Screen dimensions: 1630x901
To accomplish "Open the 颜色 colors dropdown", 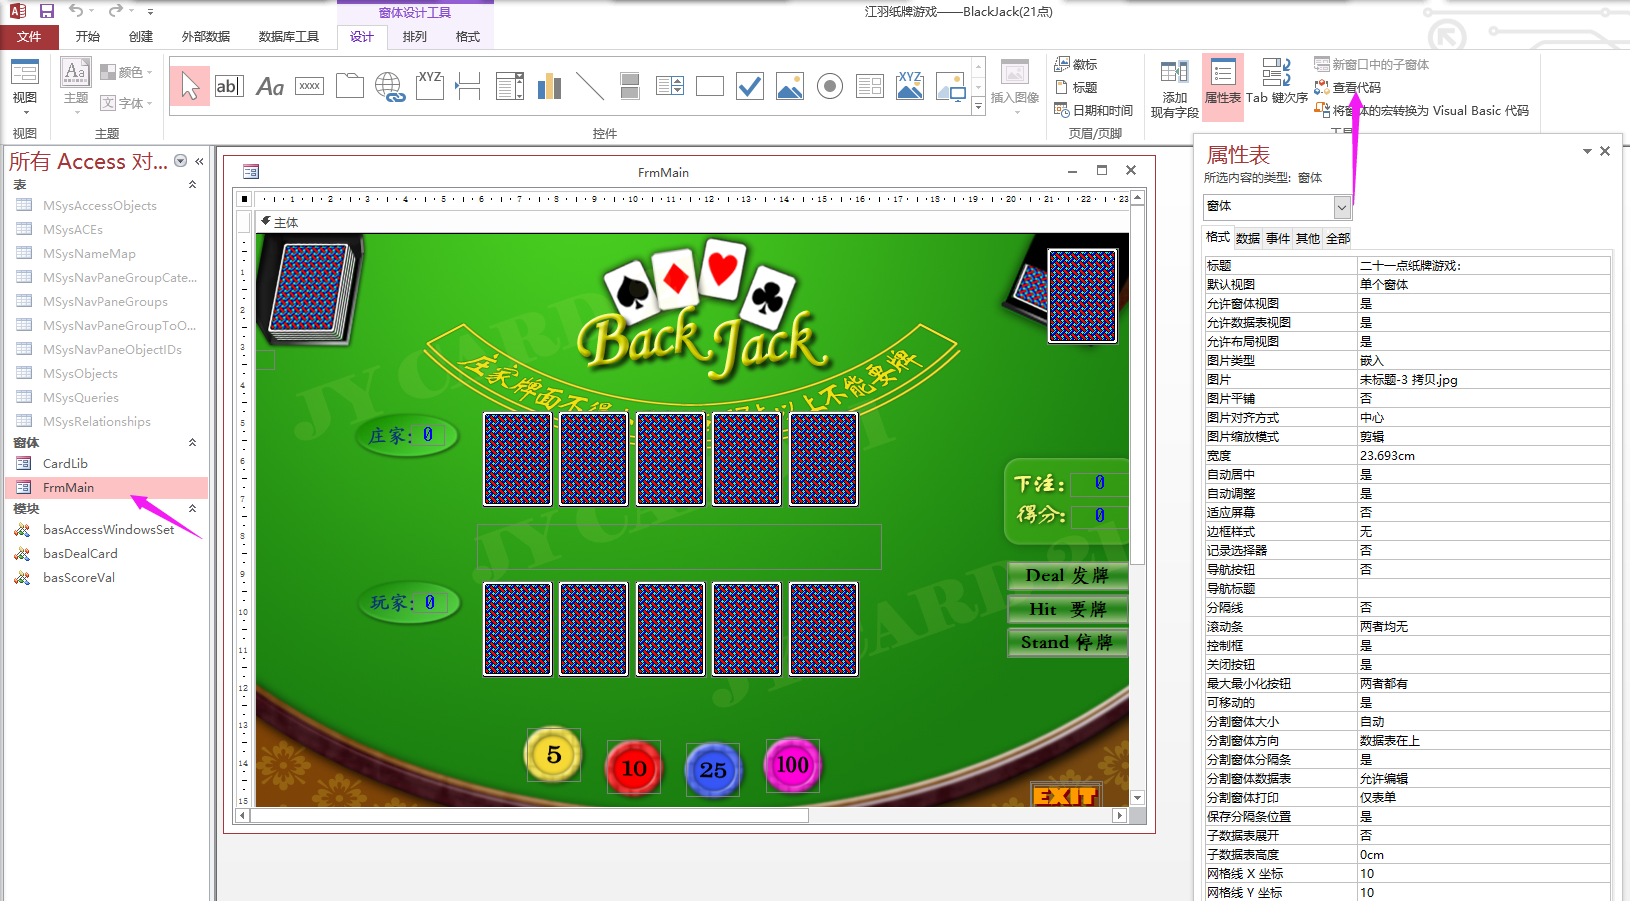I will [126, 72].
